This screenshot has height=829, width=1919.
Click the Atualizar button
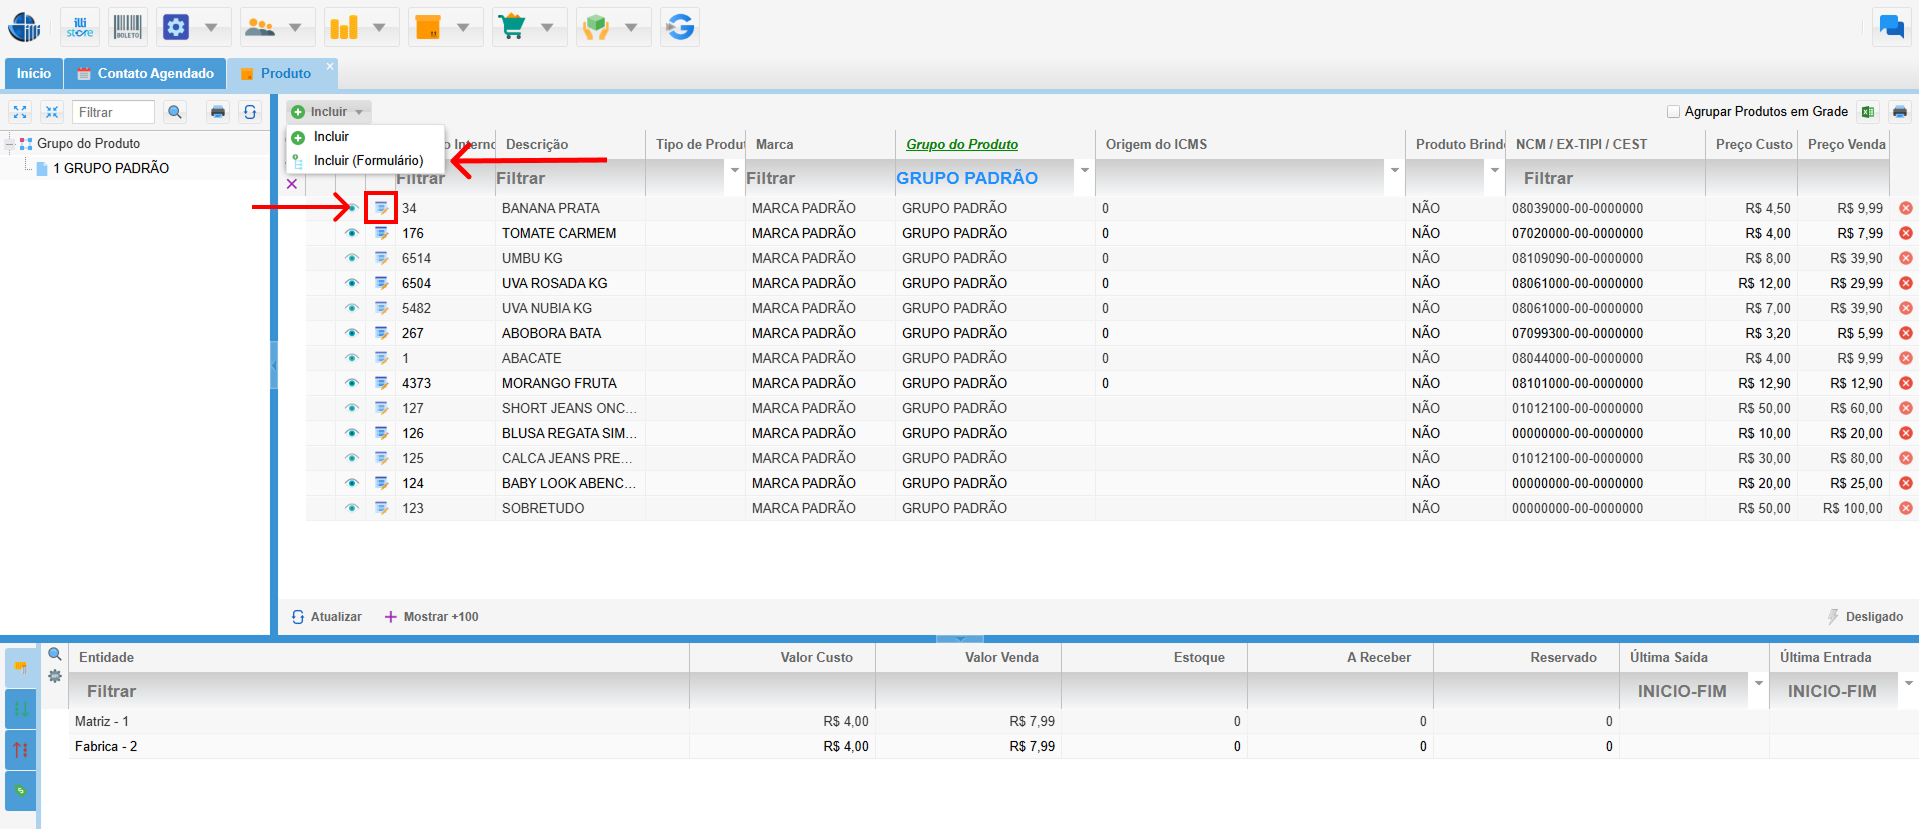click(326, 617)
